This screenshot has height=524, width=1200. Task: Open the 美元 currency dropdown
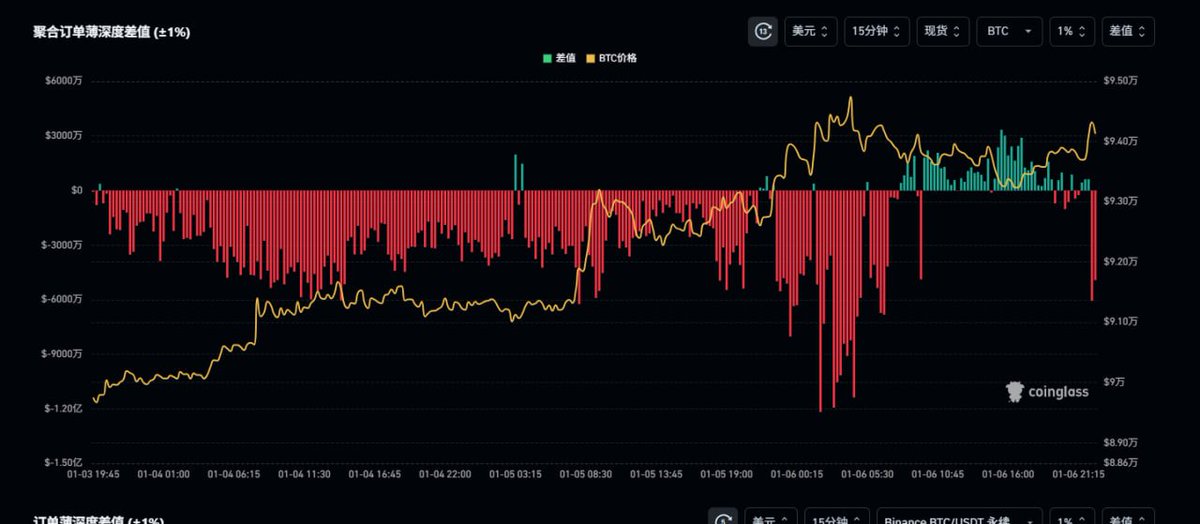click(x=810, y=32)
